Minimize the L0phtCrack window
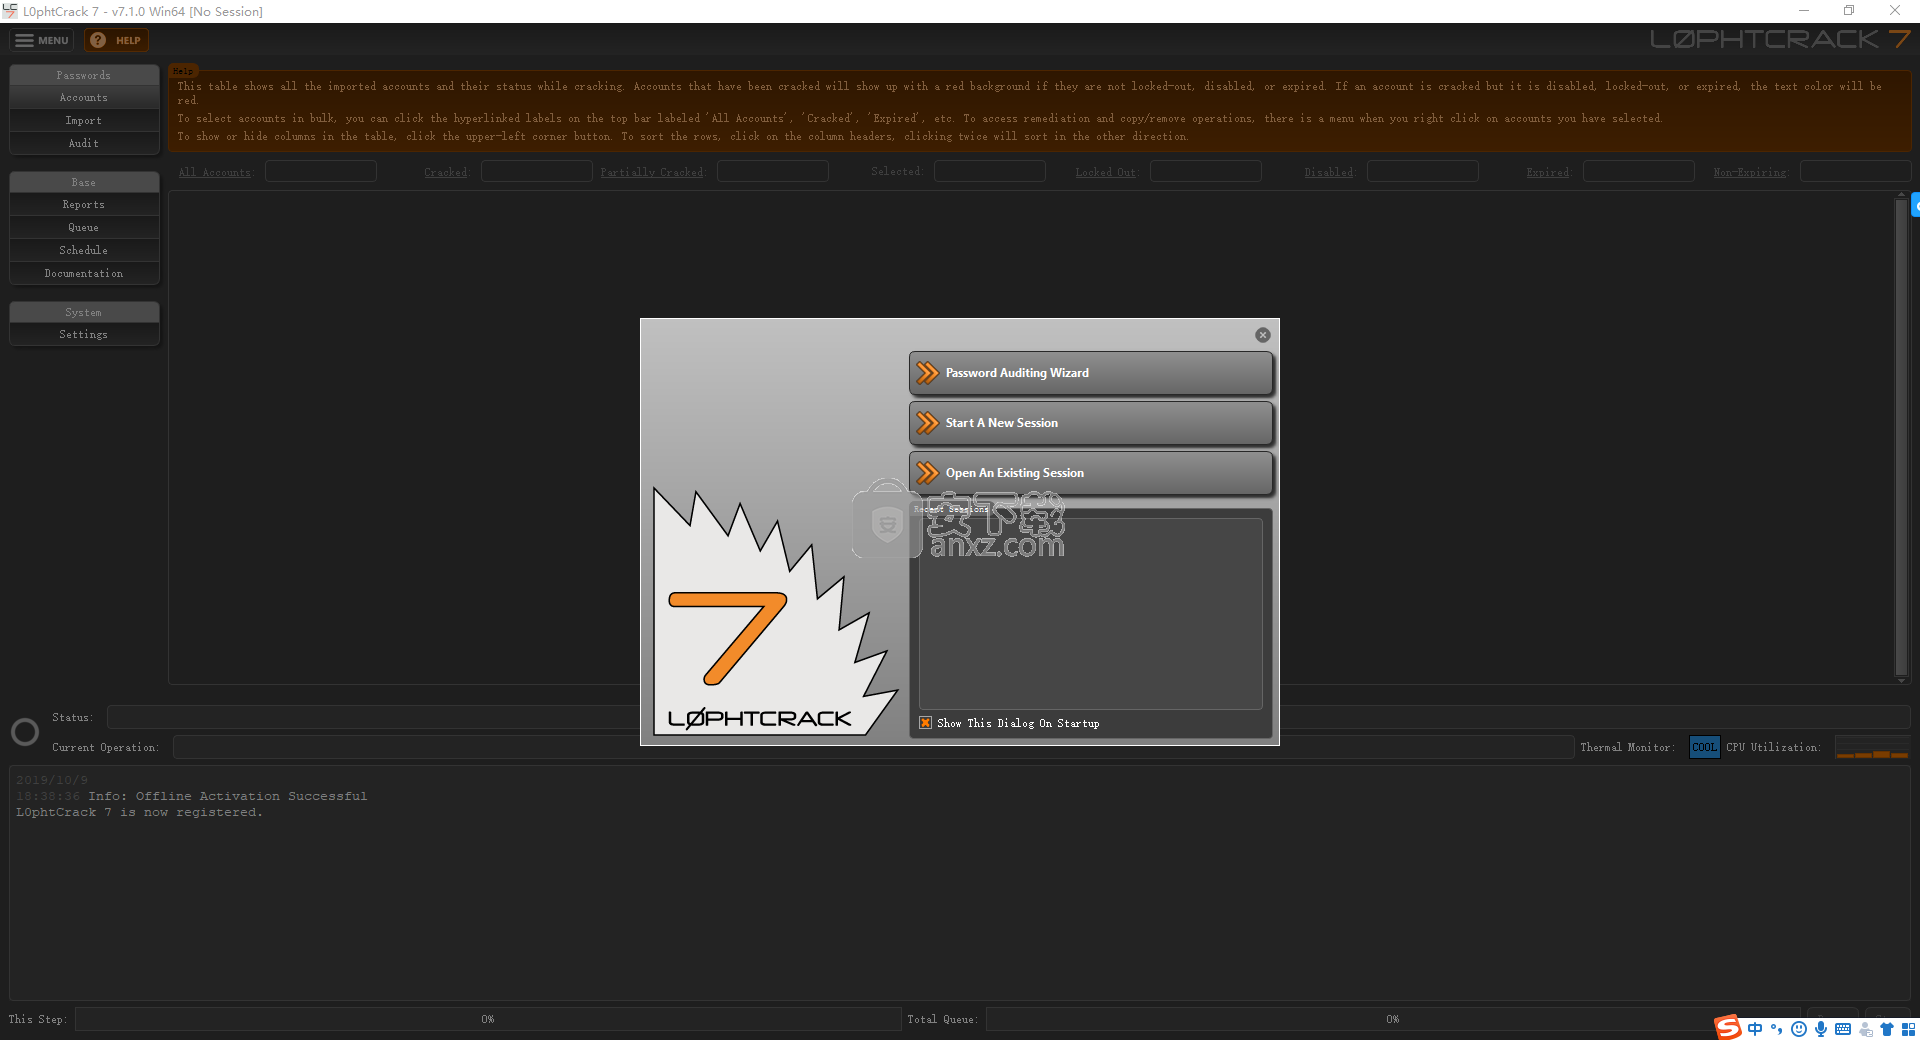 (1804, 11)
